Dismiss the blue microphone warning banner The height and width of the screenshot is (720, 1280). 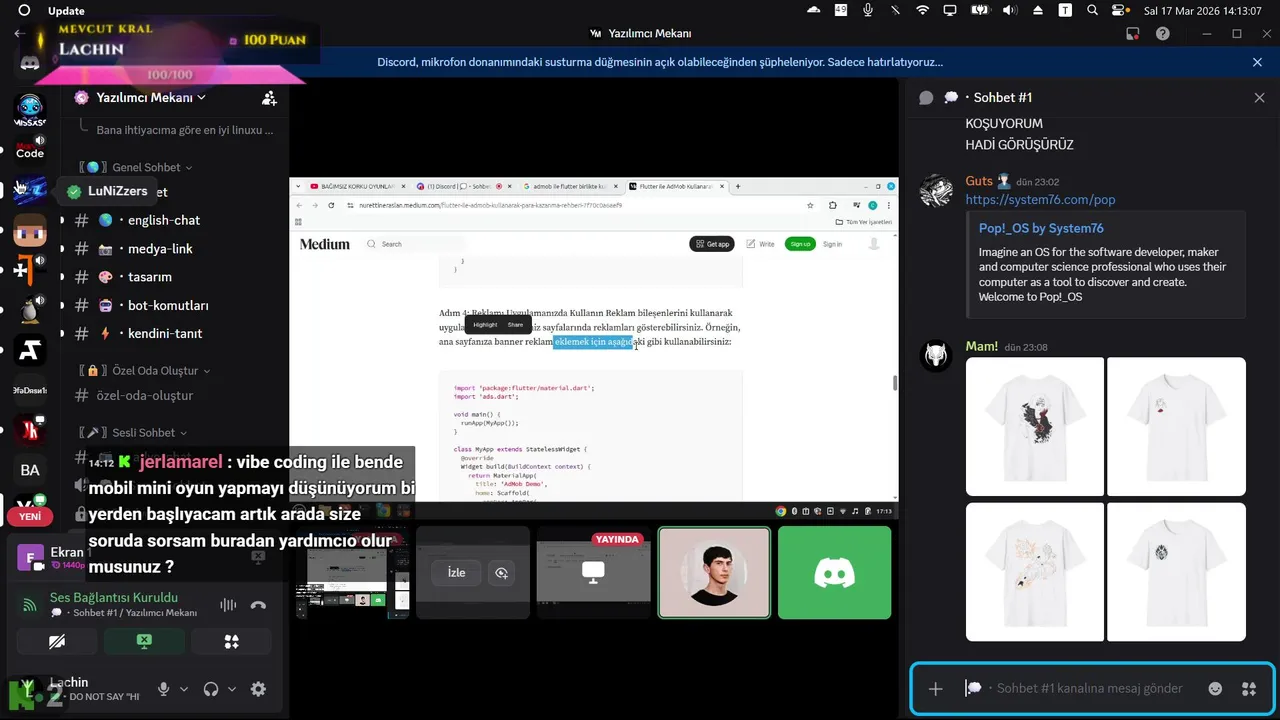click(x=1257, y=62)
